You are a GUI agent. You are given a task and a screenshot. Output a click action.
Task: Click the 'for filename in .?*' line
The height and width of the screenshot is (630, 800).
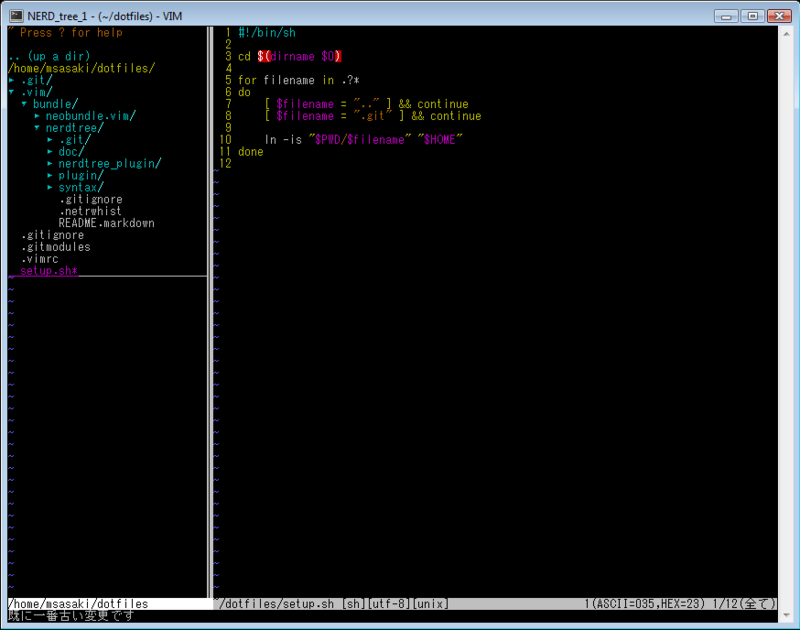click(x=299, y=80)
